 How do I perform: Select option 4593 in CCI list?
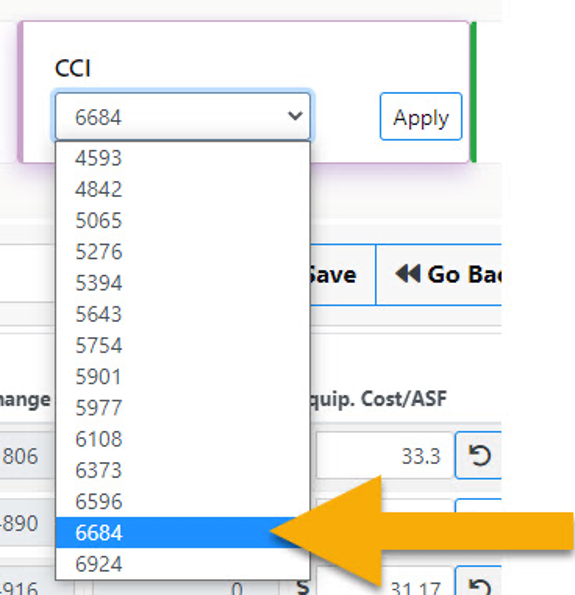tap(183, 157)
